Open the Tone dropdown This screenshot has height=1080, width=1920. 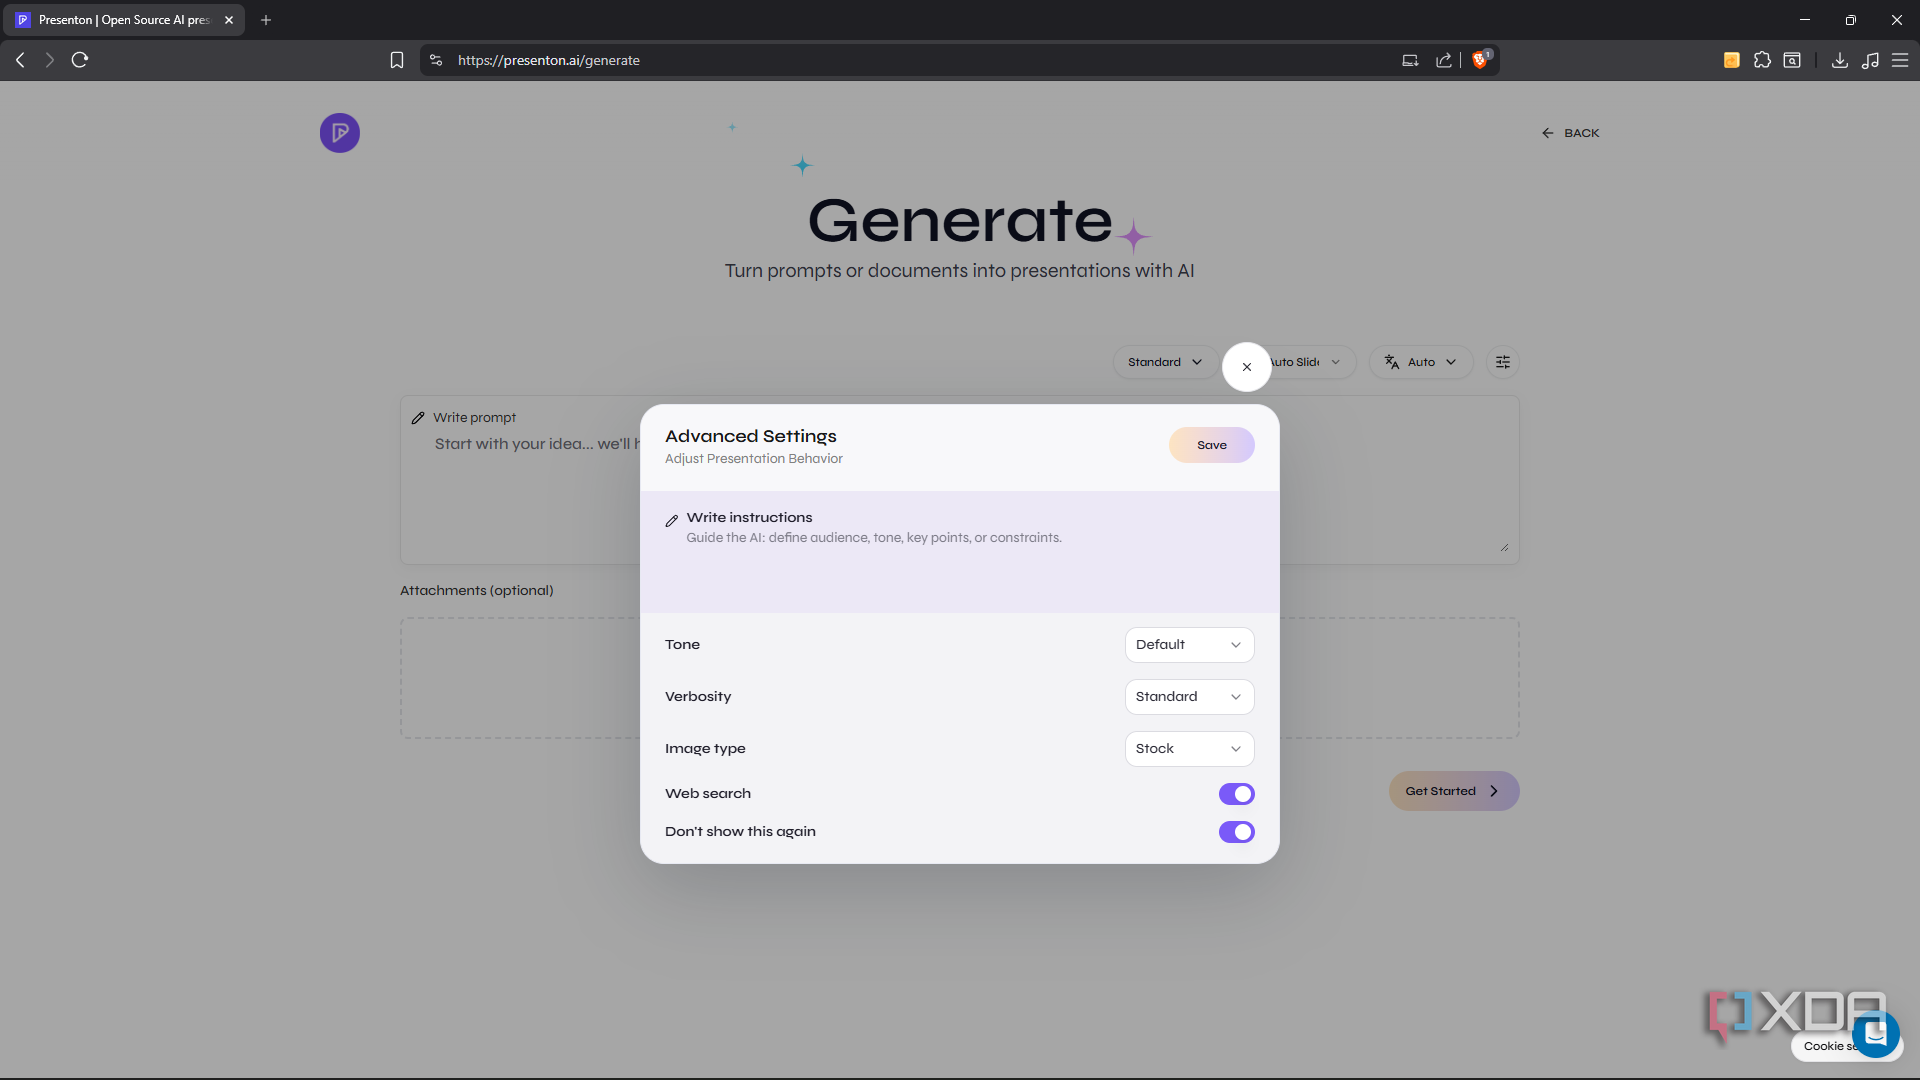click(1189, 645)
